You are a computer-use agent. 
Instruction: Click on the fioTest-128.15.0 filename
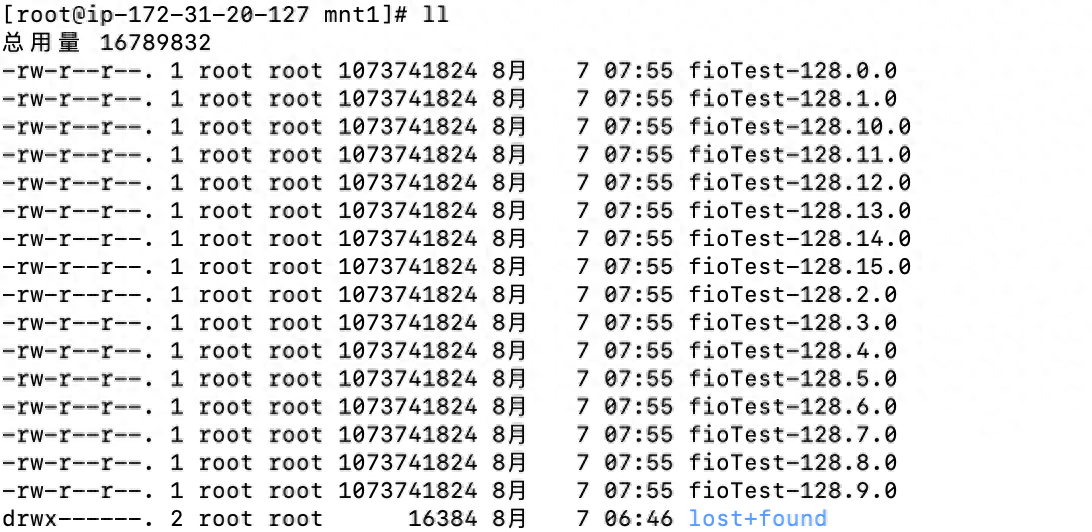tap(799, 267)
